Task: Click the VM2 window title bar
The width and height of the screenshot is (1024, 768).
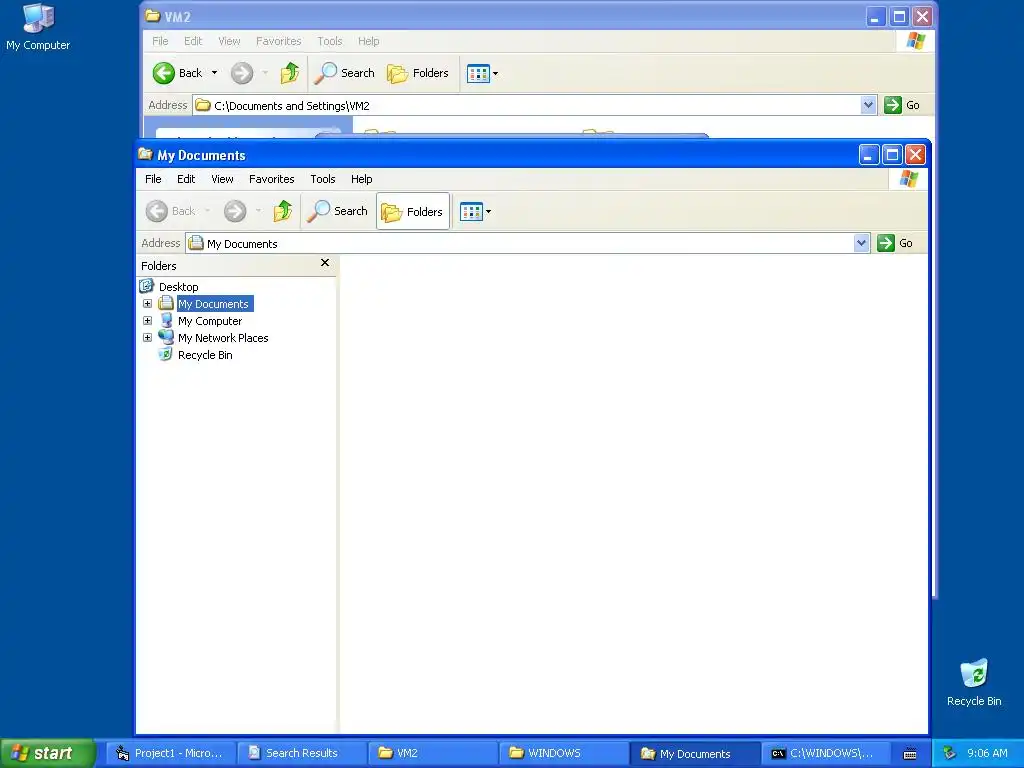Action: 503,16
